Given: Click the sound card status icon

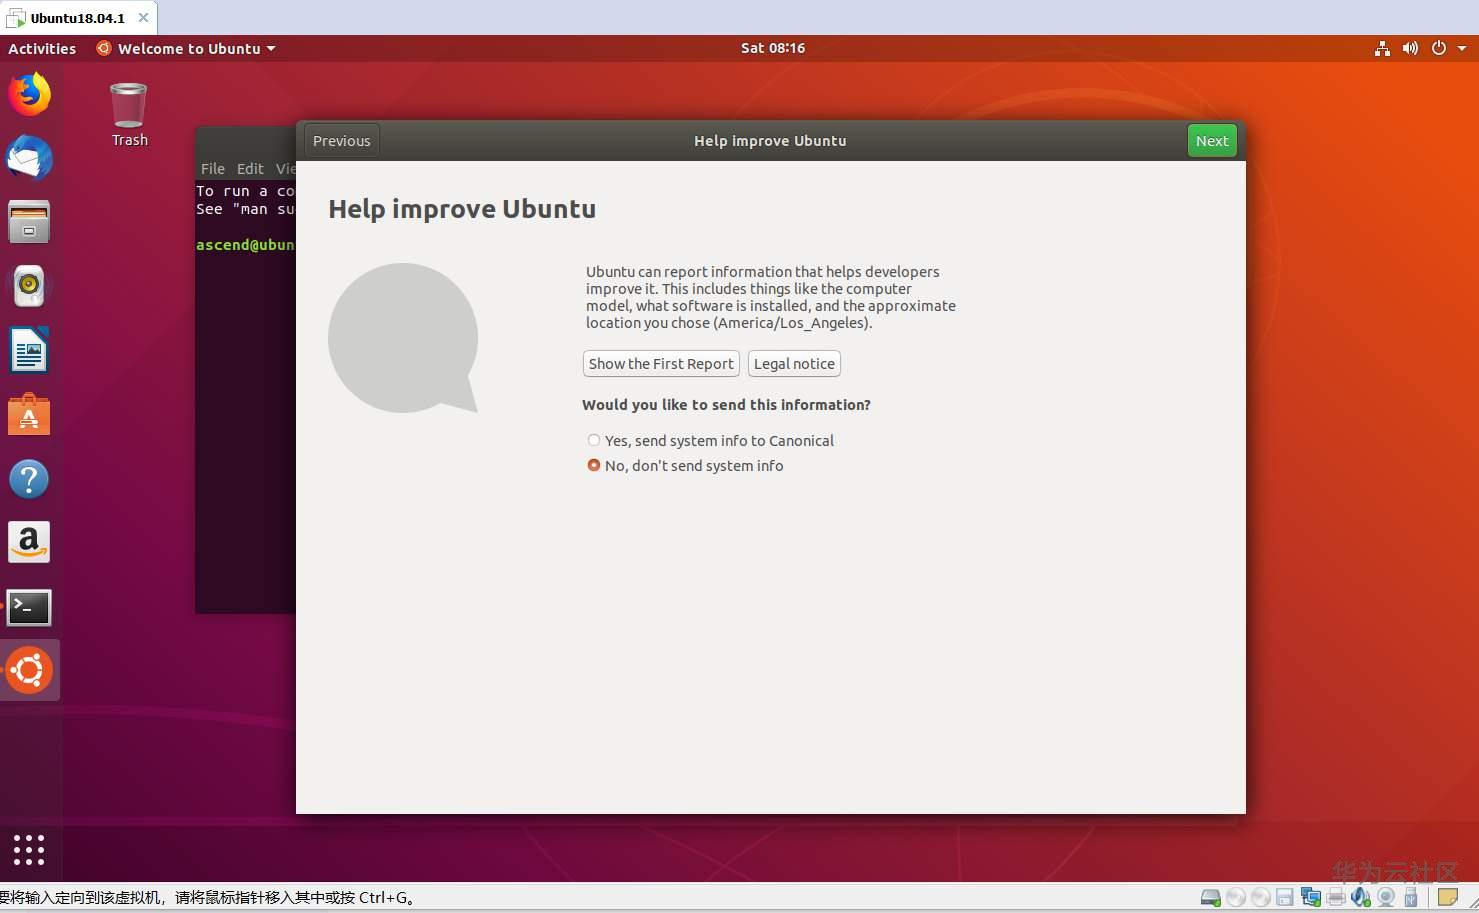Looking at the screenshot, I should (1360, 898).
